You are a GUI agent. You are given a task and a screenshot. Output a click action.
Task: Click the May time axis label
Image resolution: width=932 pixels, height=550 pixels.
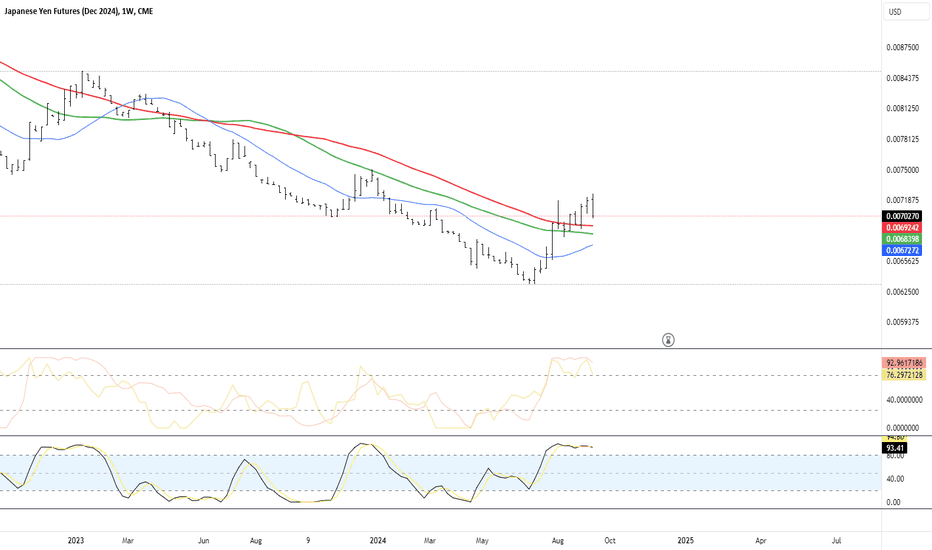pyautogui.click(x=482, y=540)
